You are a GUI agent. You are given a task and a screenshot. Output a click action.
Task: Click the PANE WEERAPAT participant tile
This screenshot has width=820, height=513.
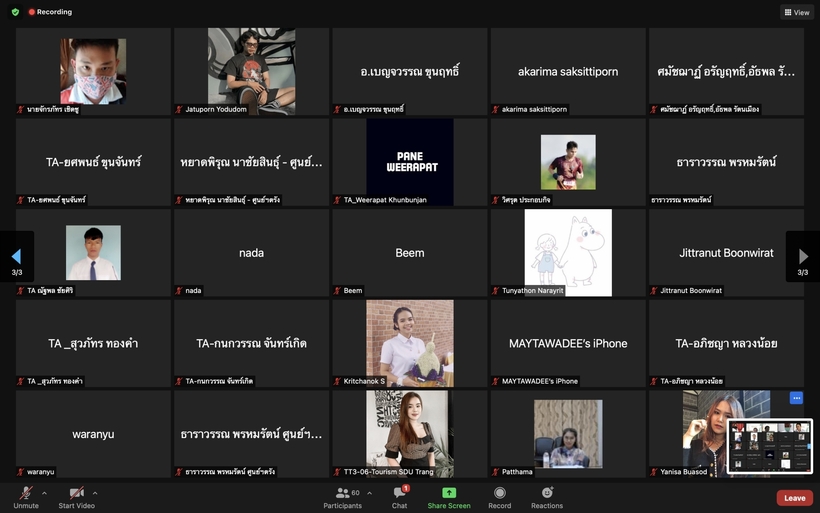click(x=409, y=161)
